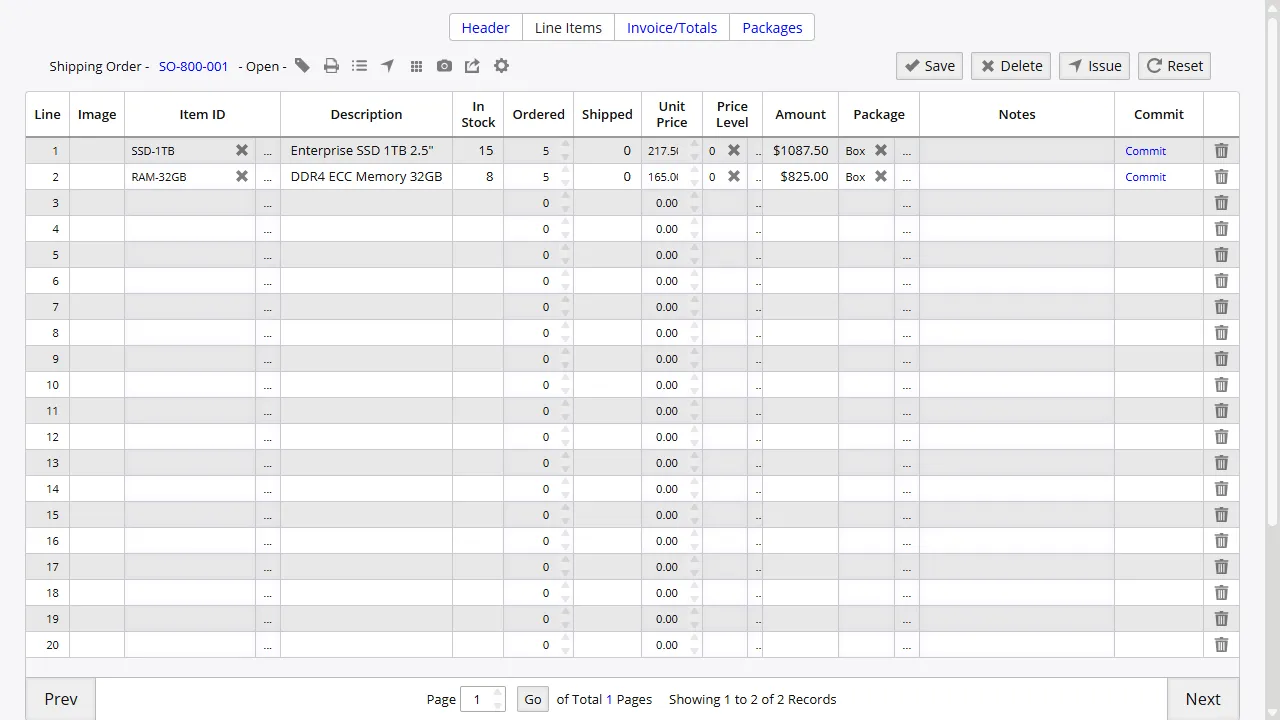
Task: Clear the SSD-1TB item with the X
Action: [241, 150]
